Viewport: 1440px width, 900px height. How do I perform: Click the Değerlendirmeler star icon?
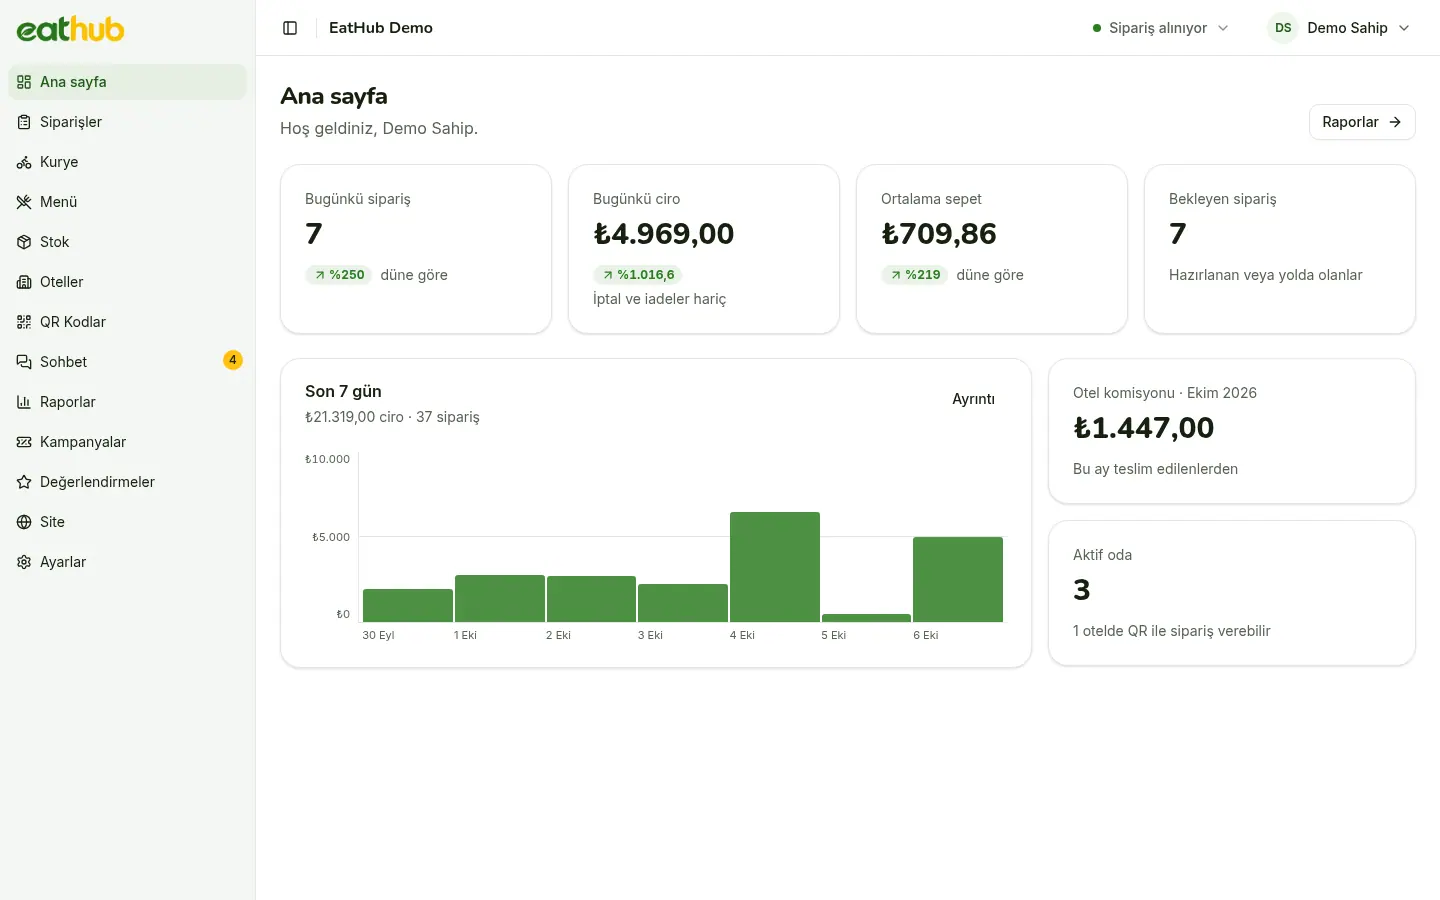click(x=24, y=482)
